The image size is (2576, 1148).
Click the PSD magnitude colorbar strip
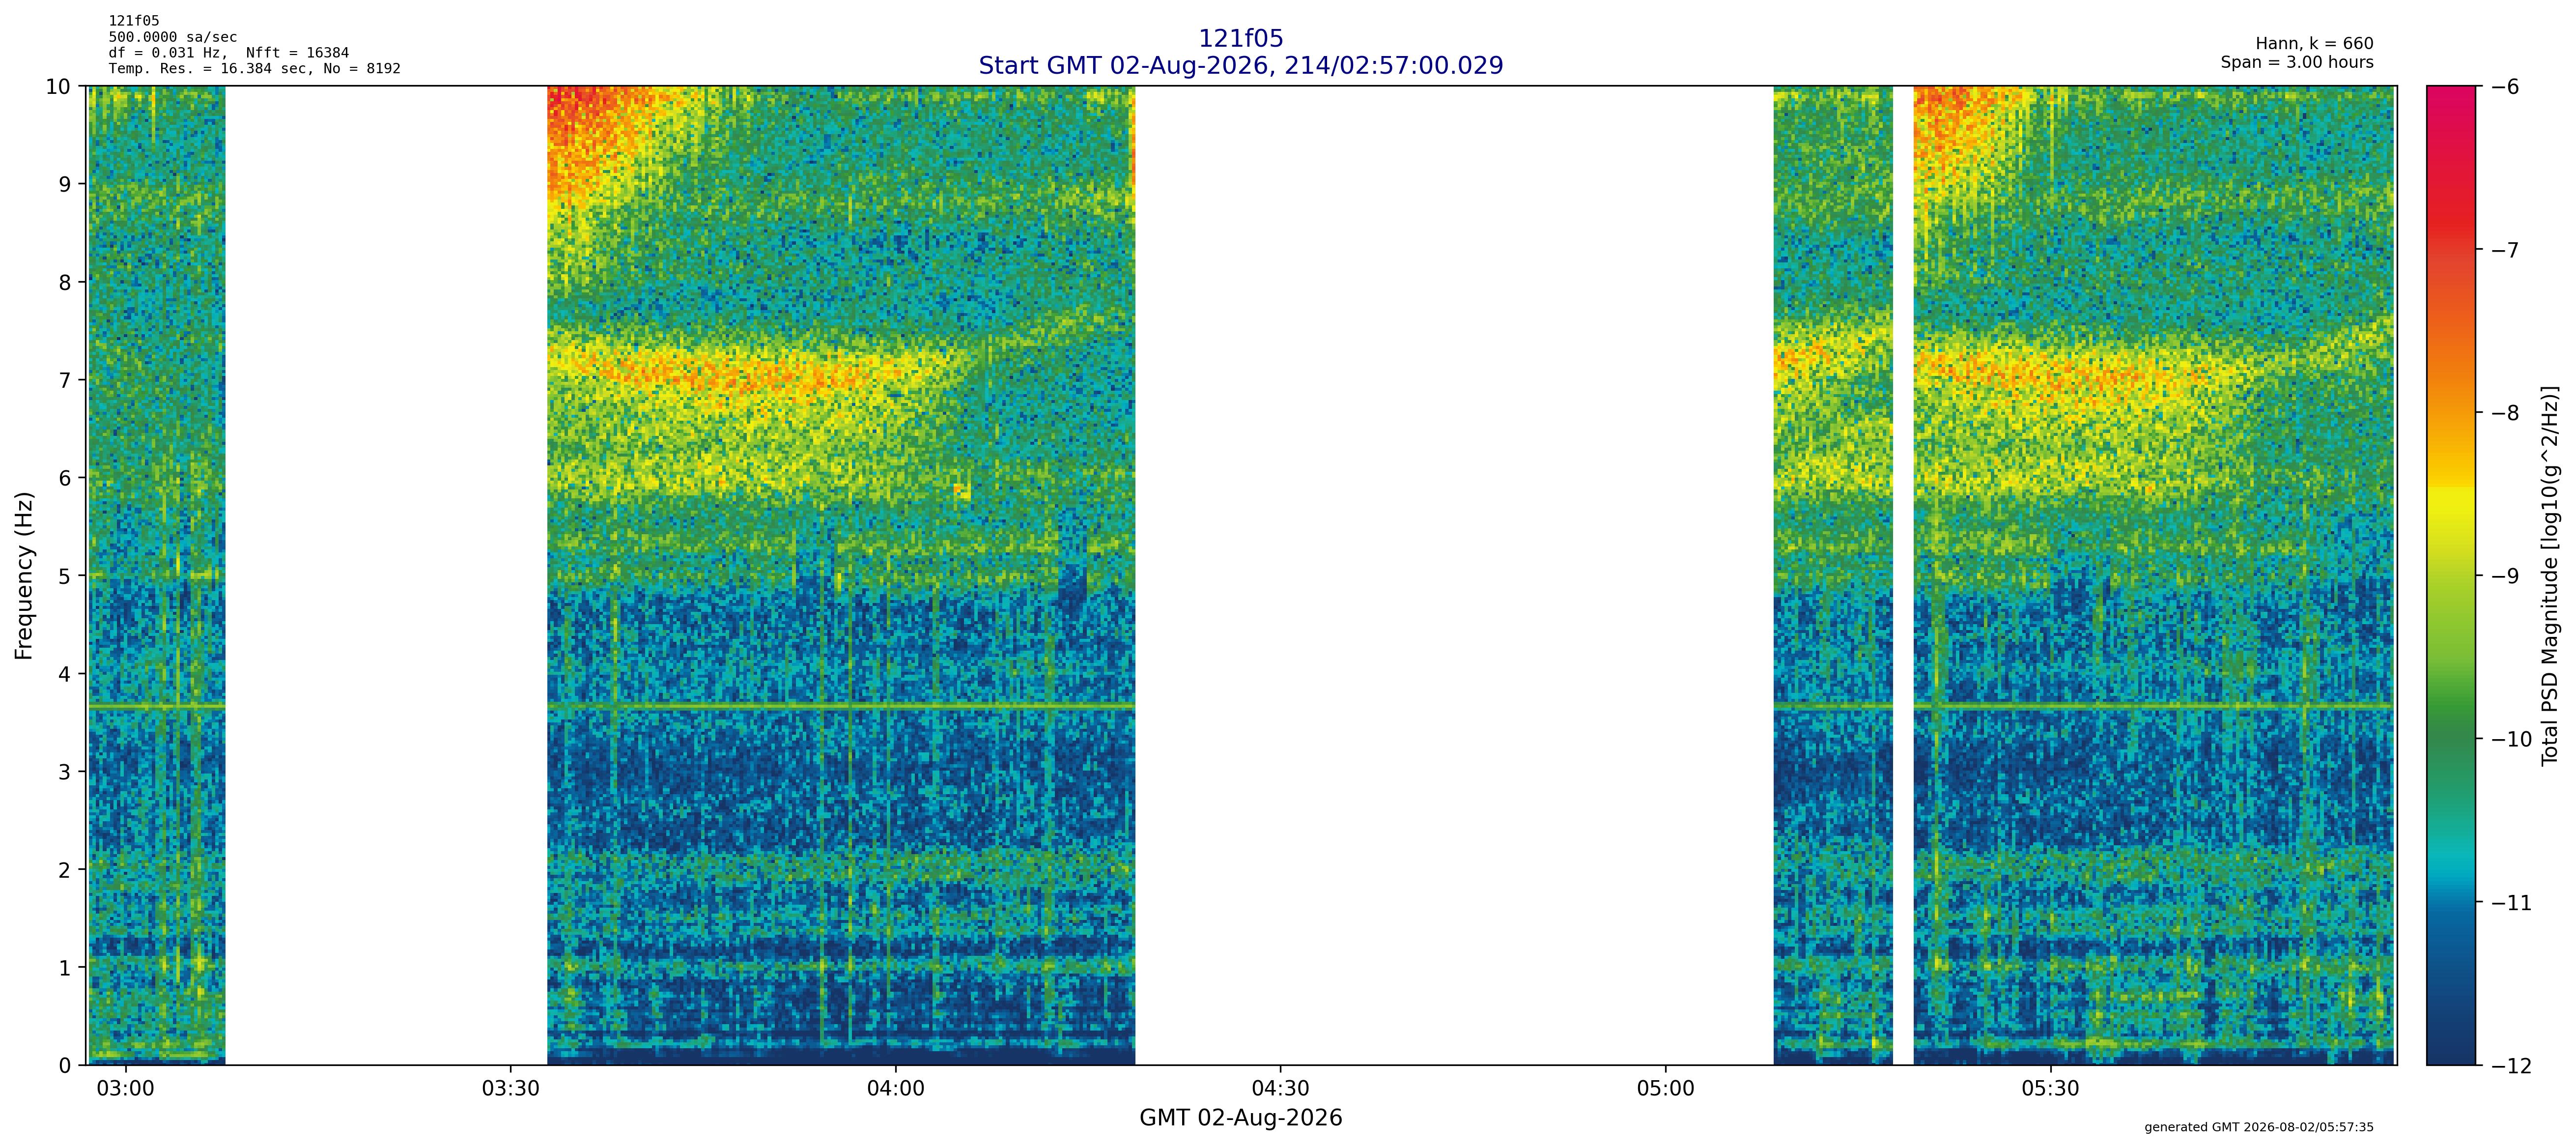click(x=2451, y=575)
